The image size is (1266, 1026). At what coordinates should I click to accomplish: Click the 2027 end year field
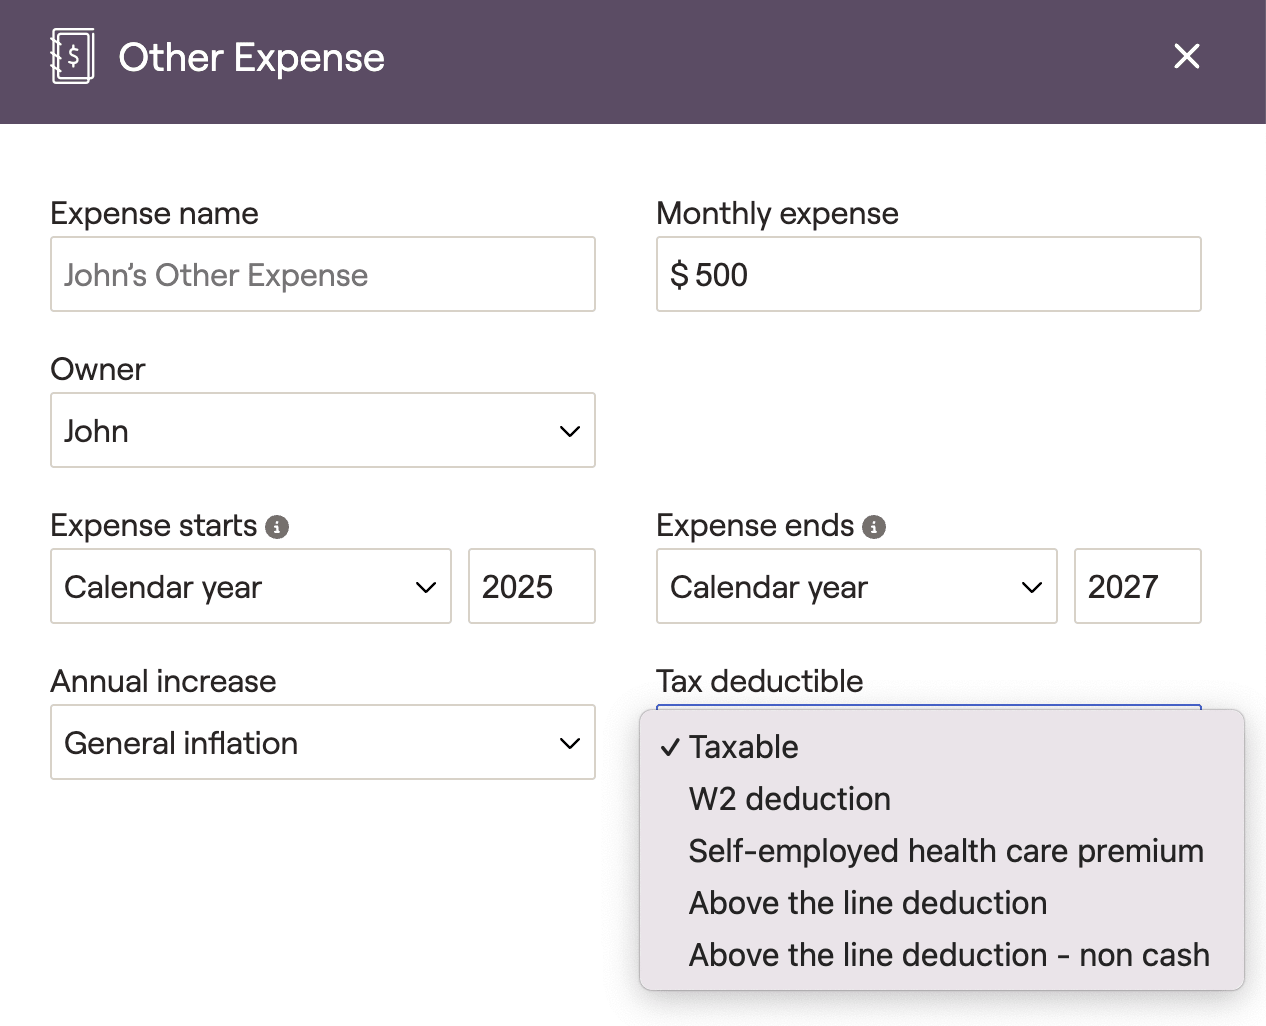[1137, 587]
